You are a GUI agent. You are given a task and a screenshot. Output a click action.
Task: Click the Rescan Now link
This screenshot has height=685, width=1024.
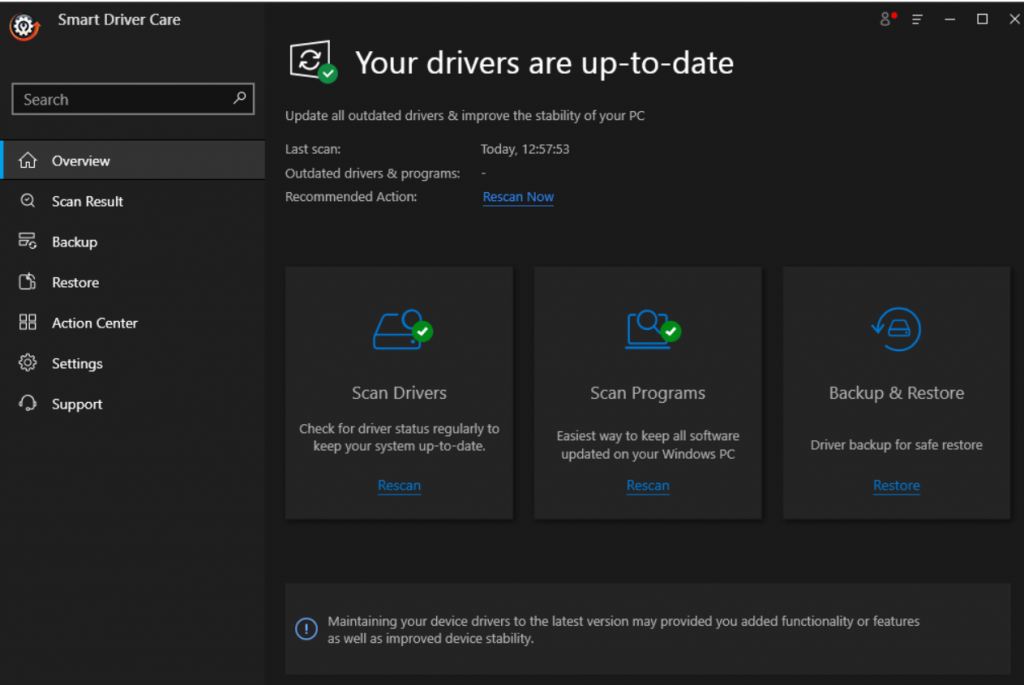point(518,197)
